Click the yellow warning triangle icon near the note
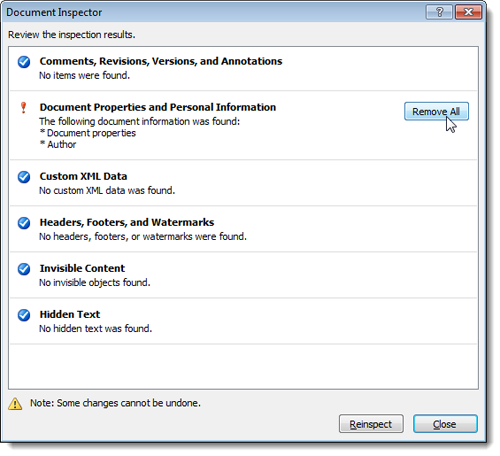This screenshot has height=456, width=500. tap(15, 404)
